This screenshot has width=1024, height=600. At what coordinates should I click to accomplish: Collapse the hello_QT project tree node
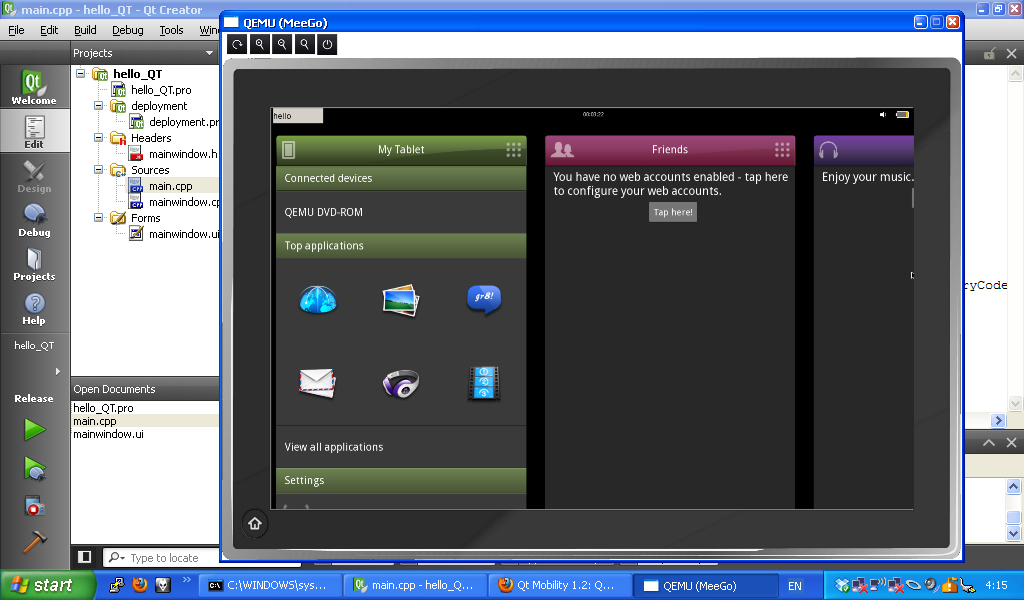point(80,74)
